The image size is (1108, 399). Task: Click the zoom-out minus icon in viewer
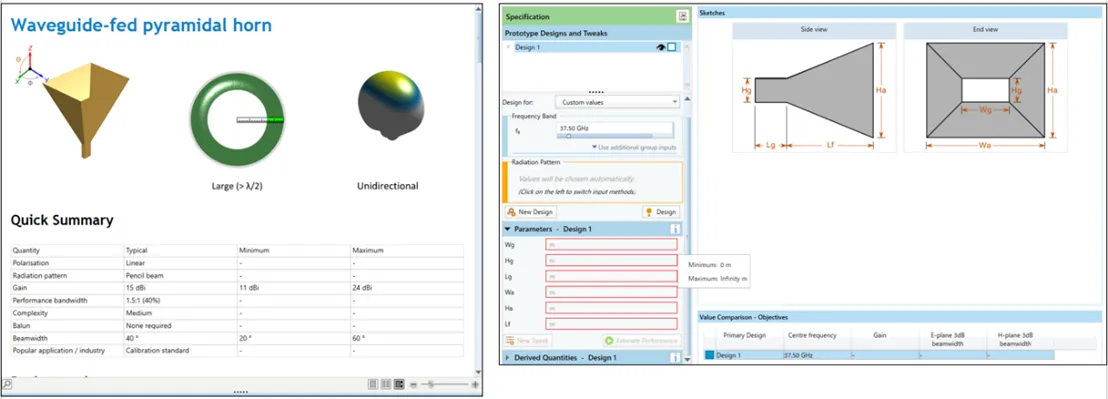click(414, 384)
